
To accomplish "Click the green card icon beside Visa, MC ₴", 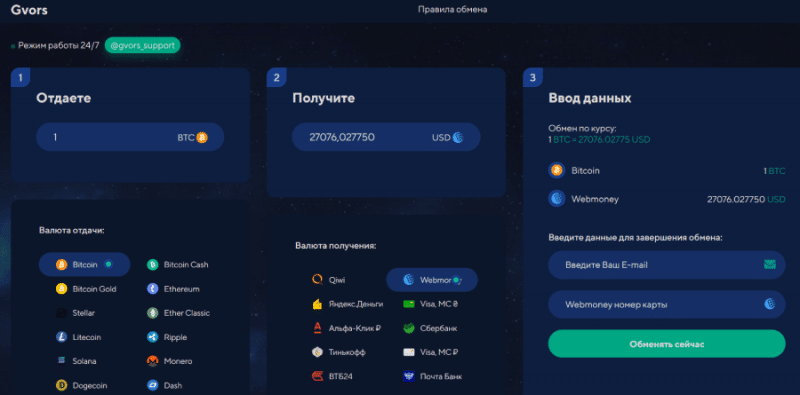I will pyautogui.click(x=408, y=304).
